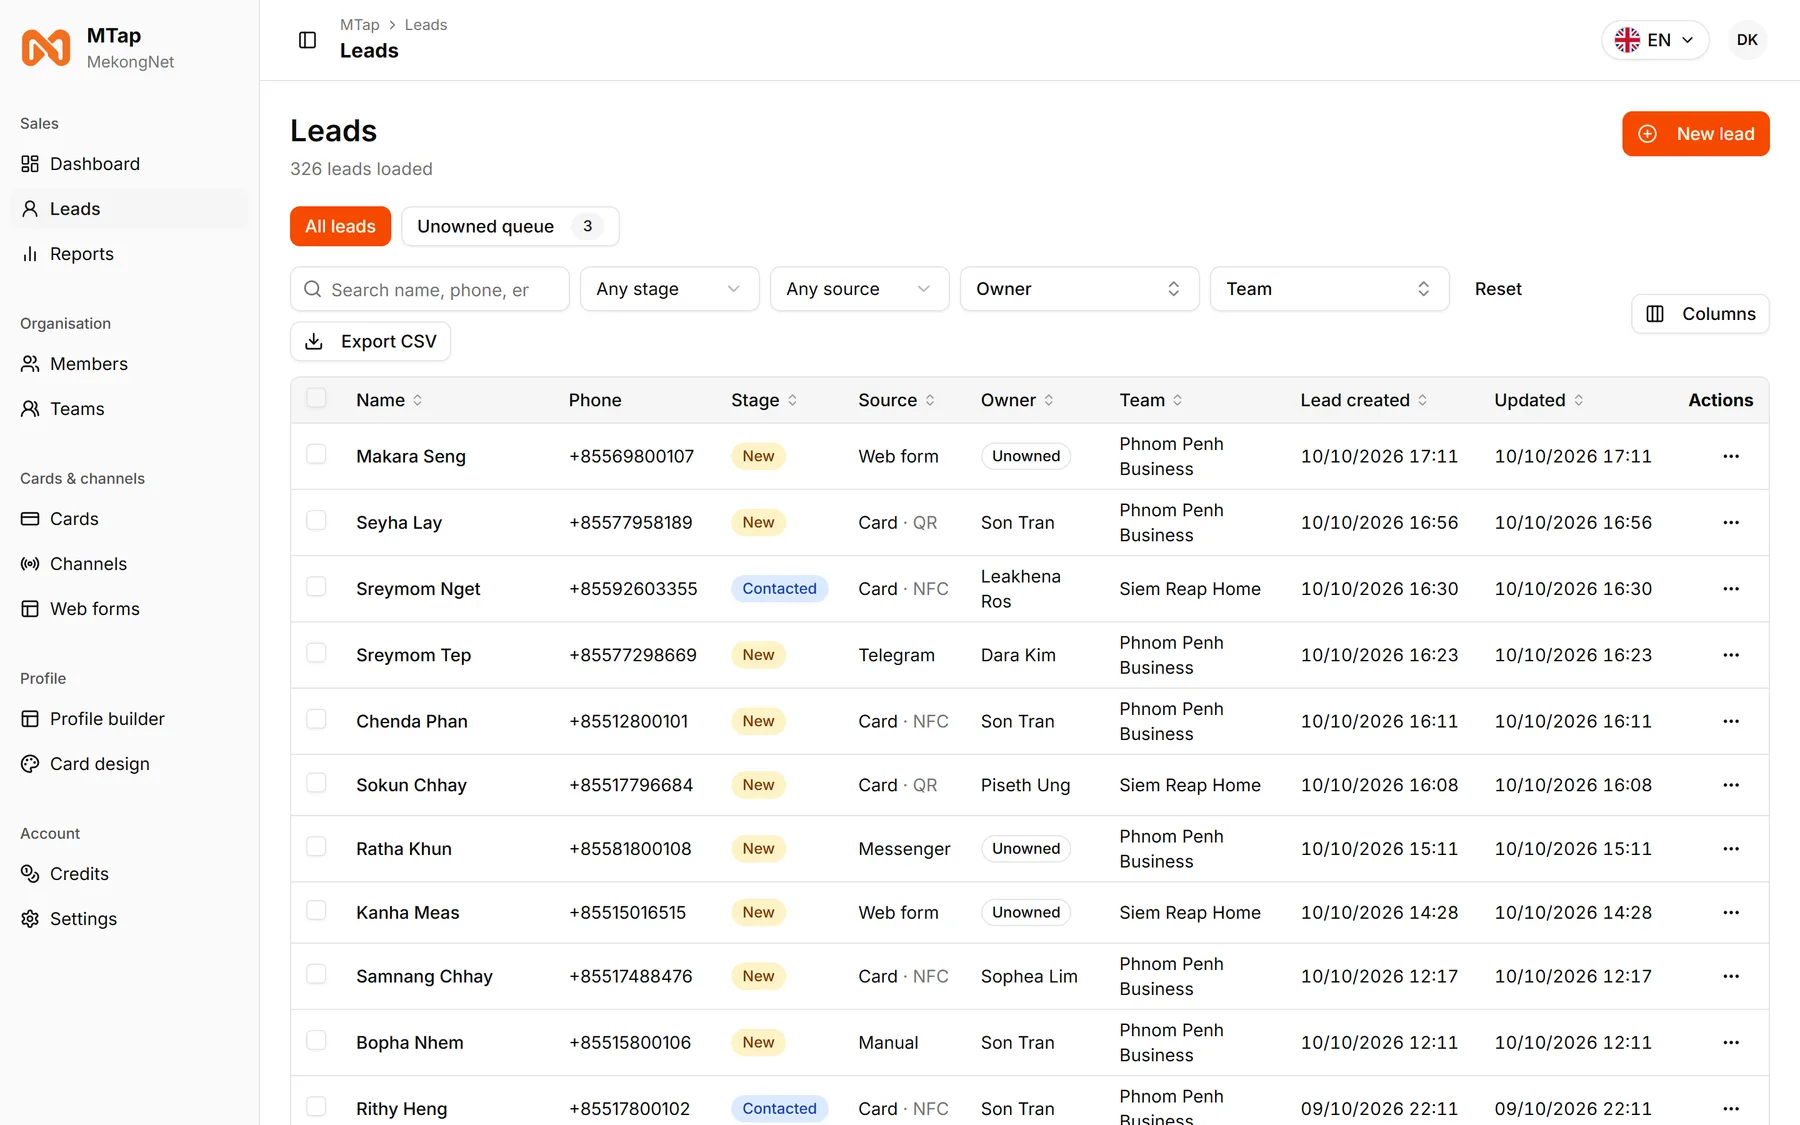1800x1125 pixels.
Task: Toggle the sidebar panel icon
Action: [x=308, y=40]
